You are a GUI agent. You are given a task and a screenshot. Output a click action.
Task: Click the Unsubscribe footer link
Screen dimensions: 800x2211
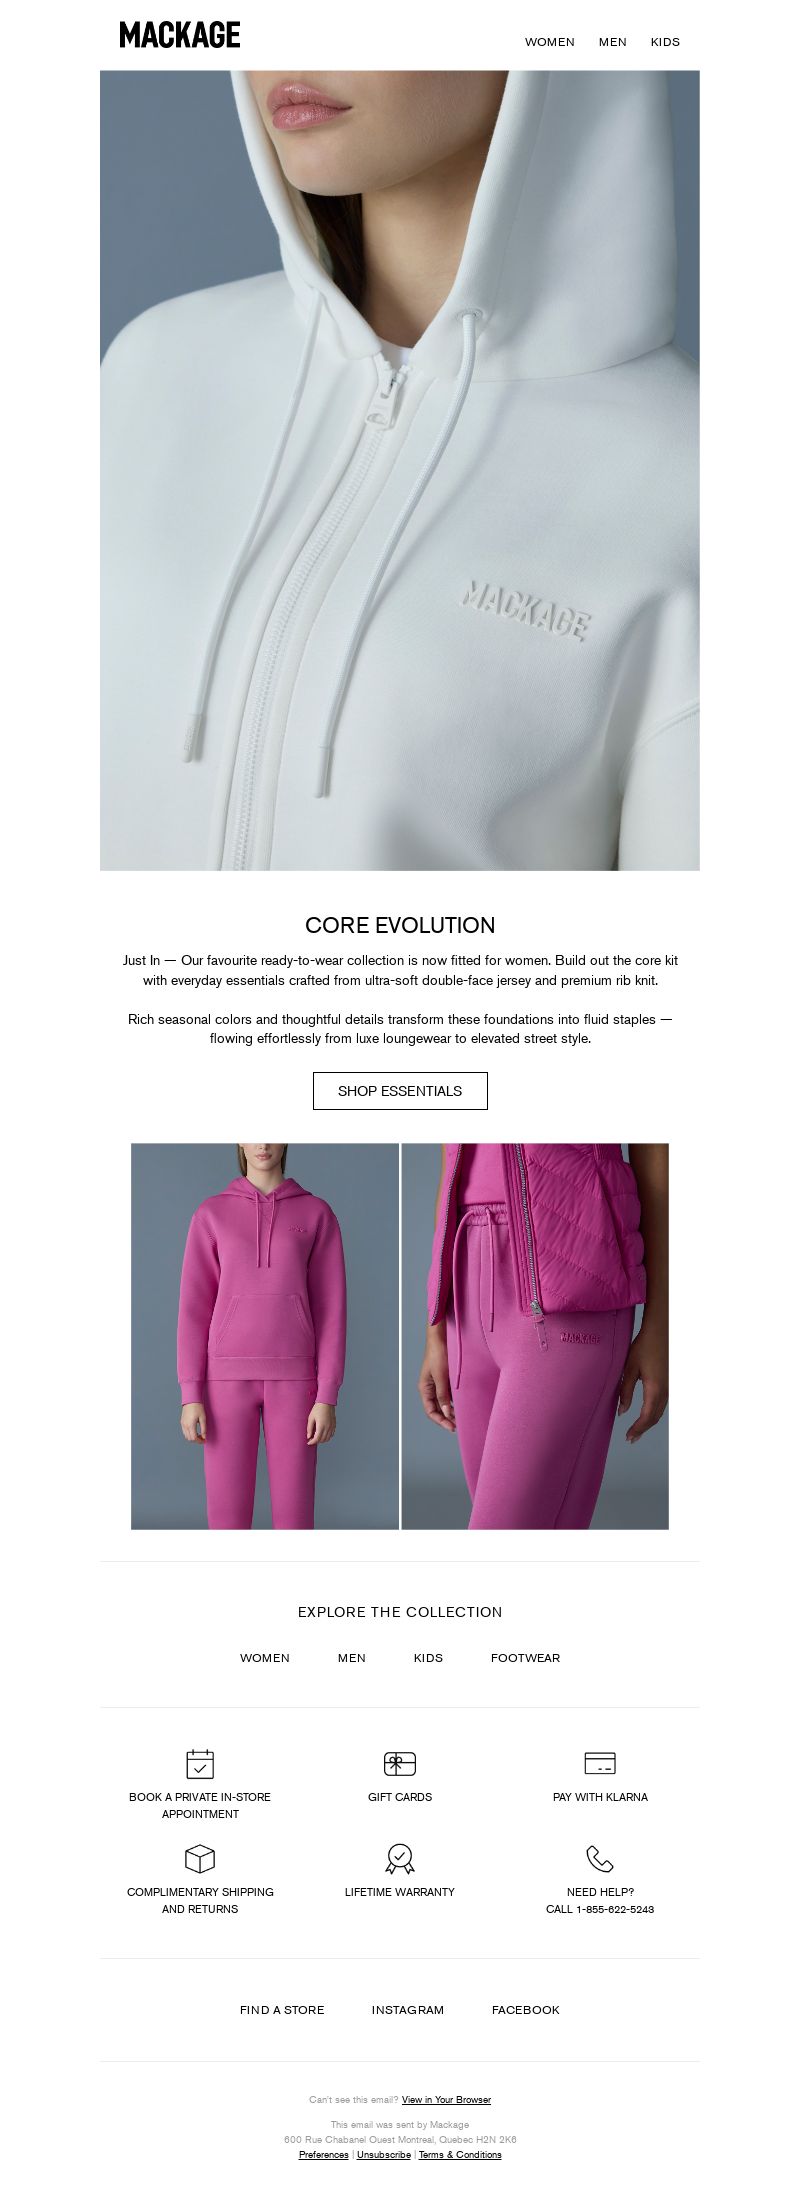coord(384,2154)
